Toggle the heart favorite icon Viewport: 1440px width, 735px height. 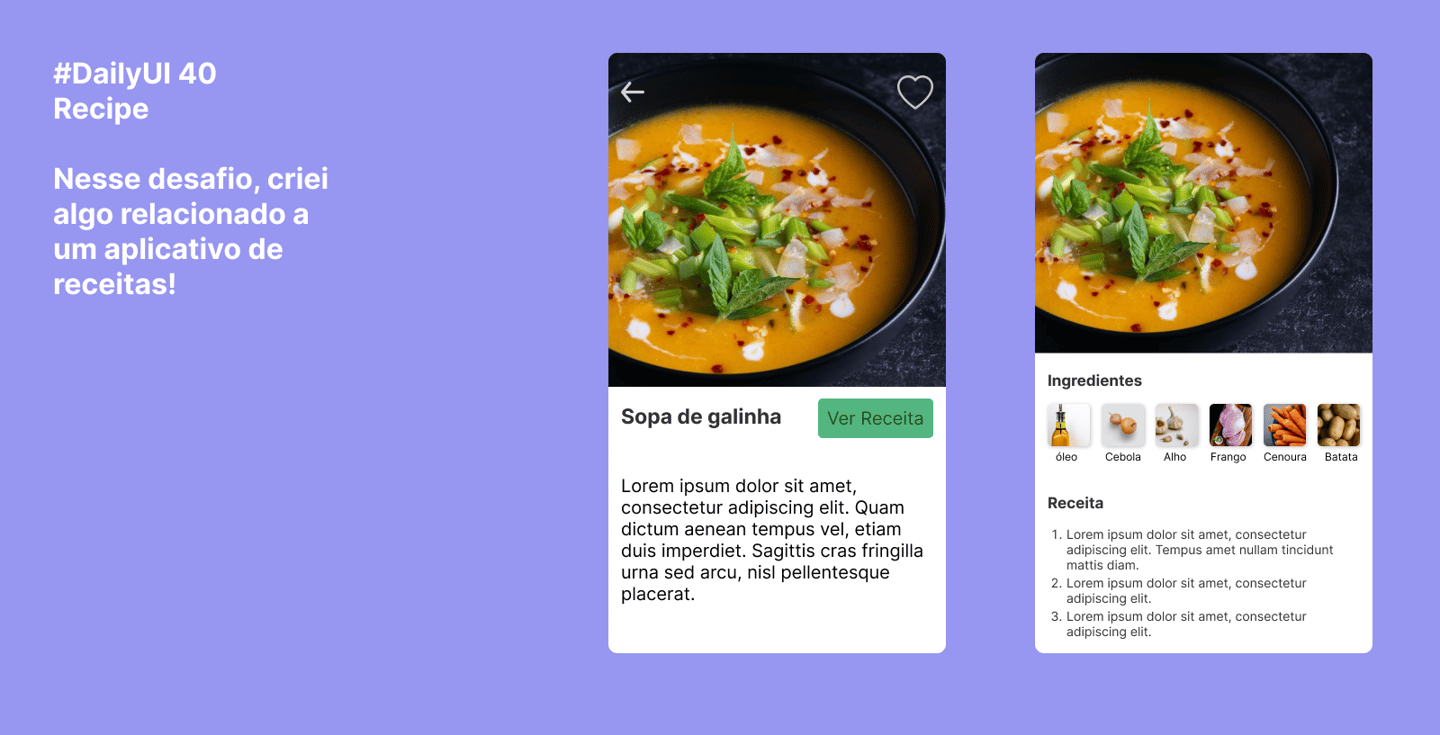point(915,92)
